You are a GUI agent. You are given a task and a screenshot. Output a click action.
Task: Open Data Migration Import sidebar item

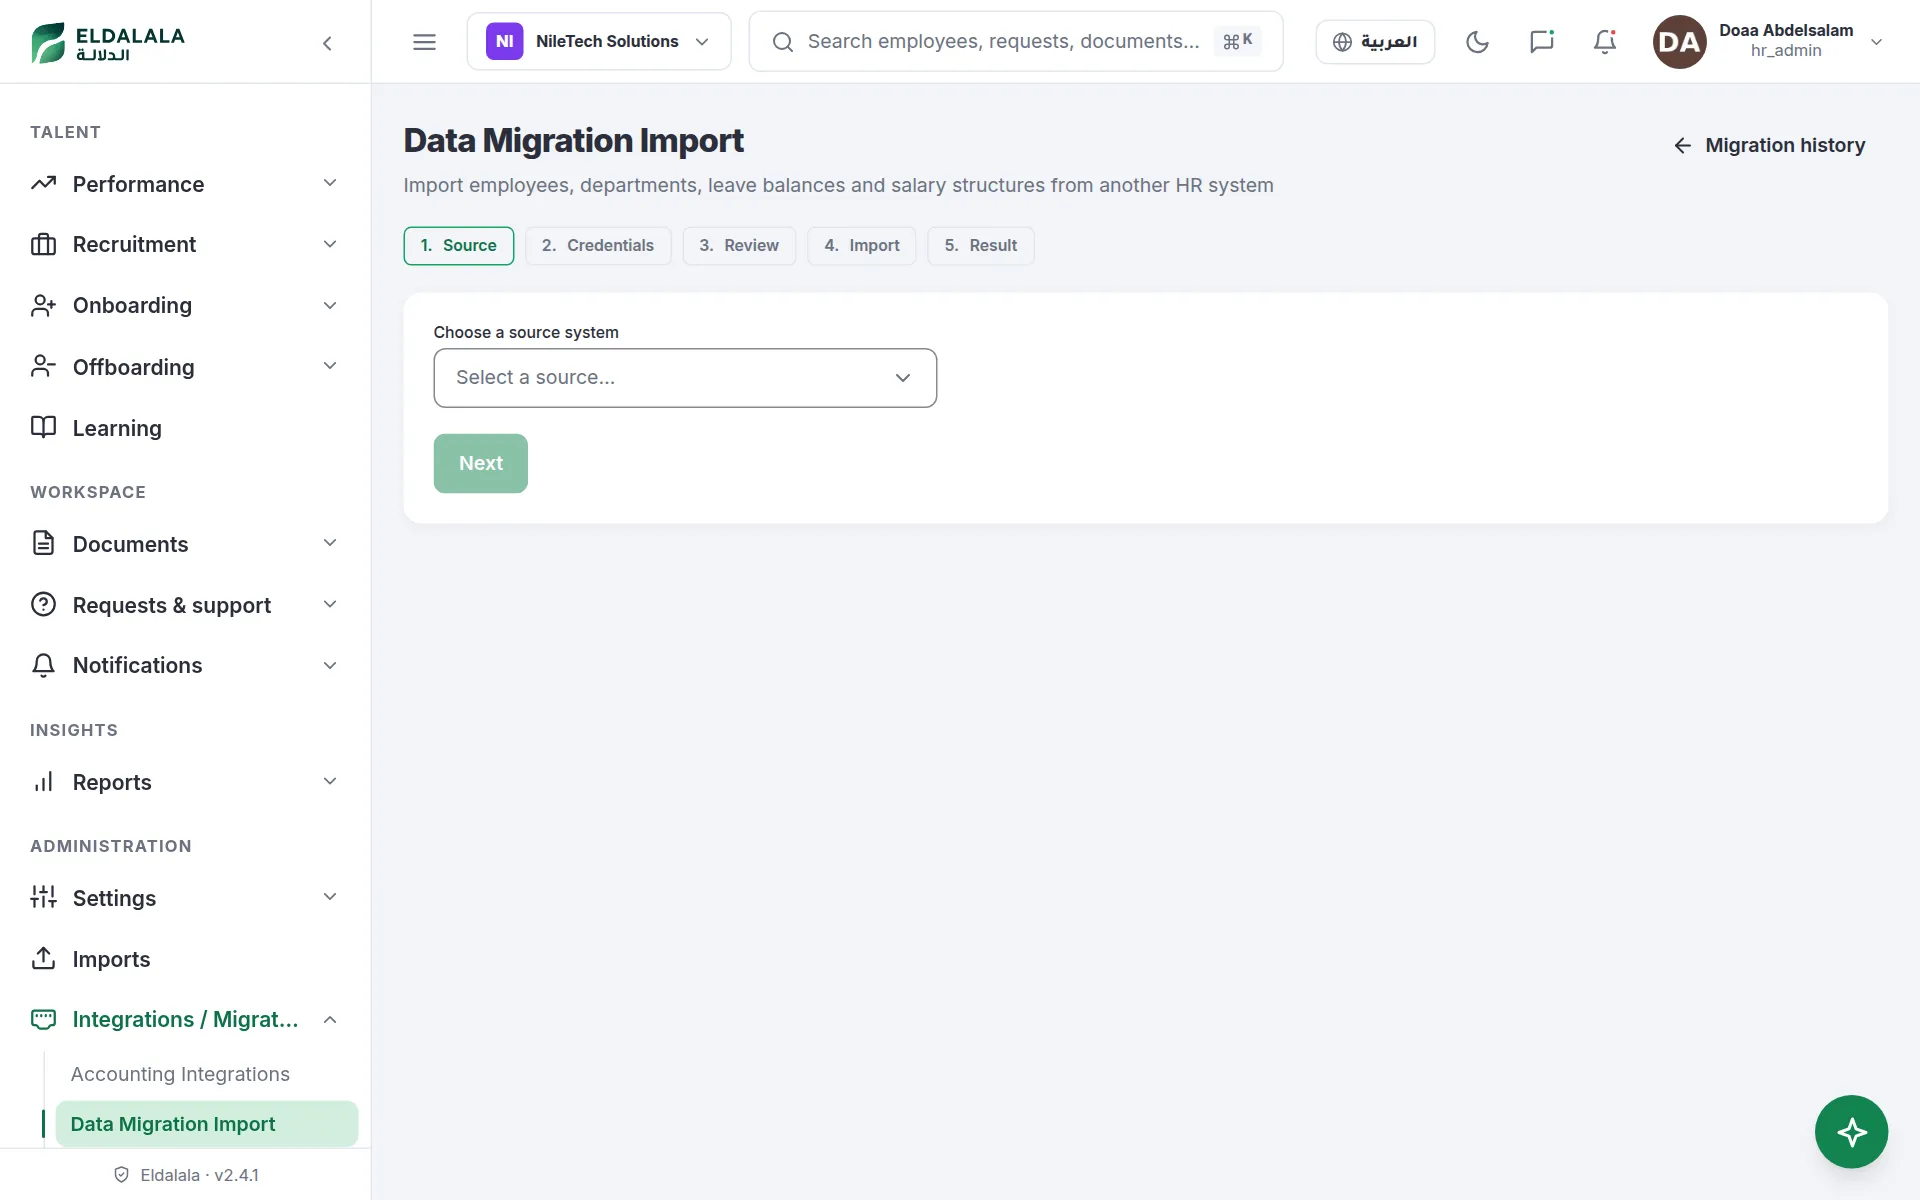click(207, 1124)
